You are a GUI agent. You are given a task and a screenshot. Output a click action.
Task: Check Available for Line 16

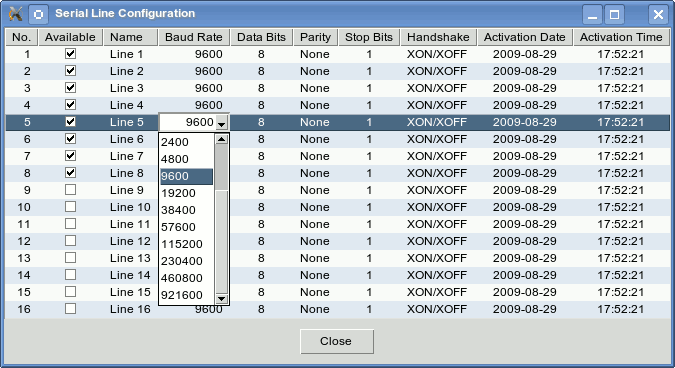[x=70, y=309]
